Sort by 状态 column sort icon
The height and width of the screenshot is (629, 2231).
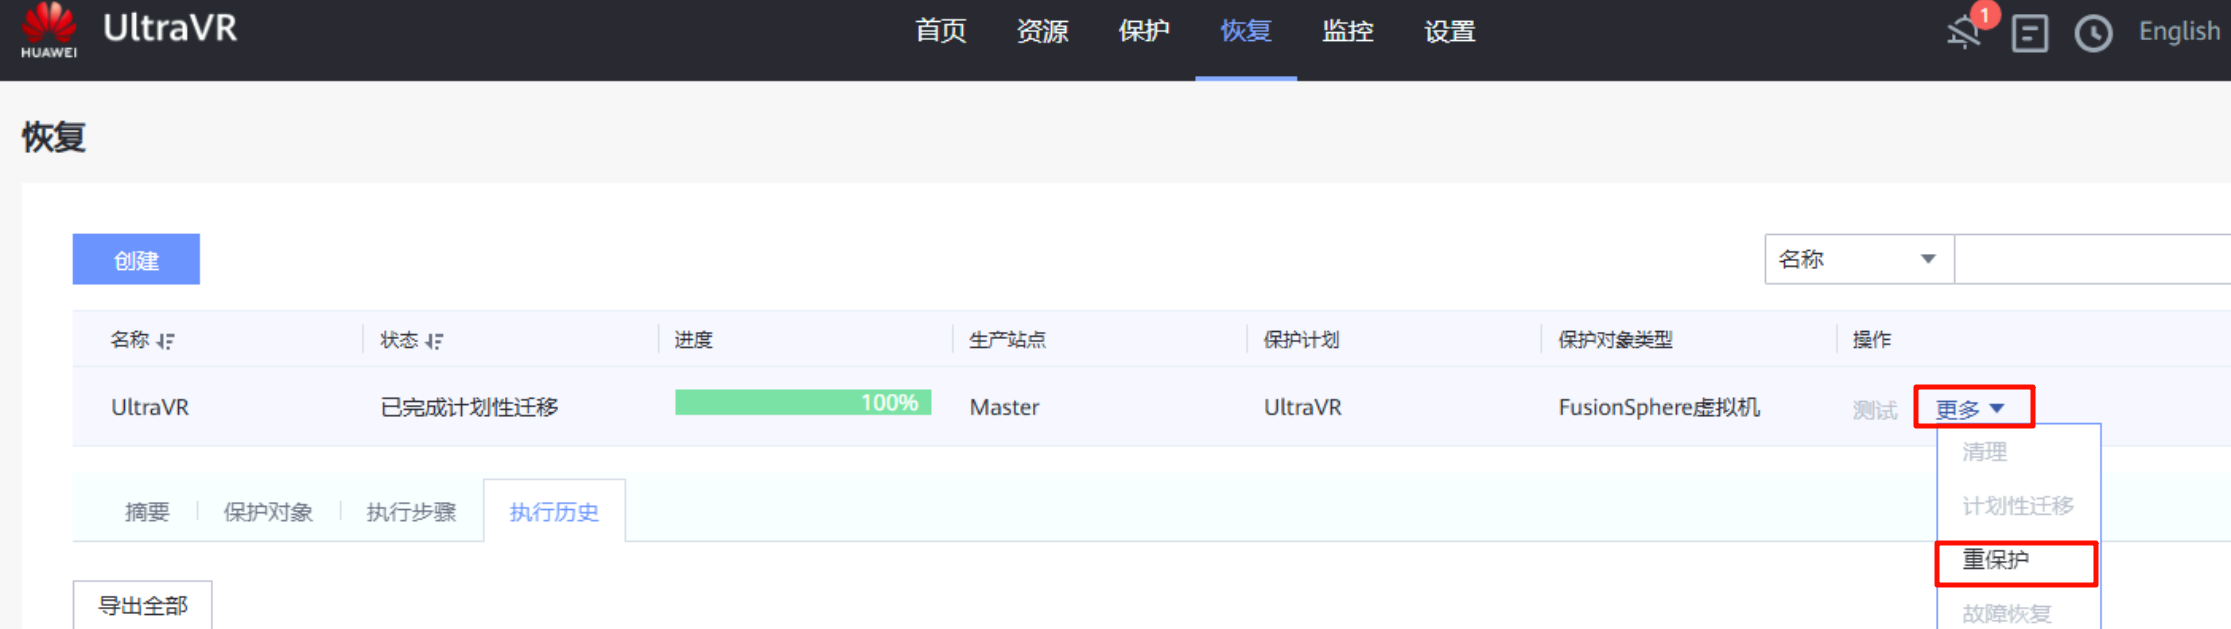(434, 341)
